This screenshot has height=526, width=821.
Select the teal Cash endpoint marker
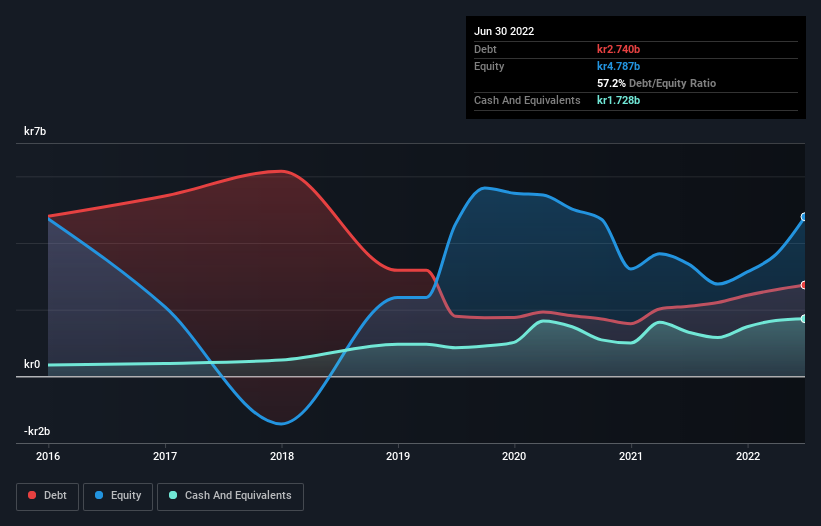tap(804, 319)
